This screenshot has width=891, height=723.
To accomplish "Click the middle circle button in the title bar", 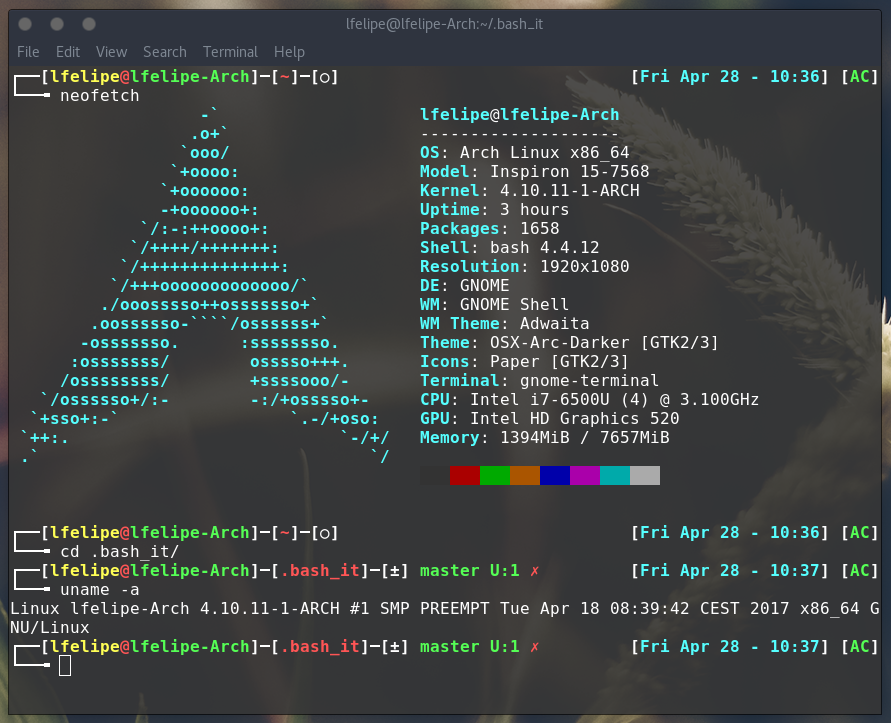I will (58, 24).
